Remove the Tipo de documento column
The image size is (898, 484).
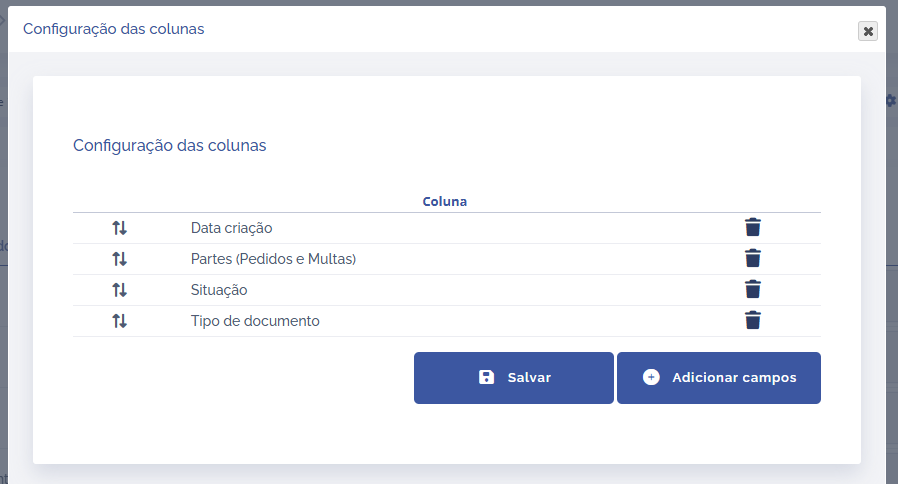[x=753, y=321]
